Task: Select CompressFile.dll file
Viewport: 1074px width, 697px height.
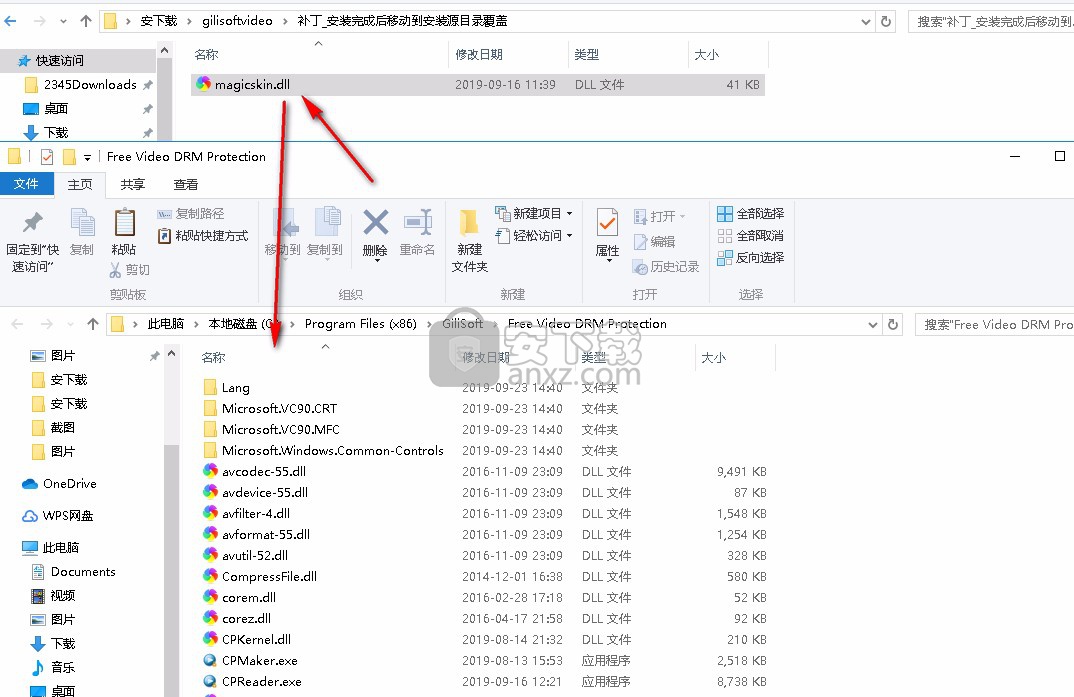Action: point(269,576)
